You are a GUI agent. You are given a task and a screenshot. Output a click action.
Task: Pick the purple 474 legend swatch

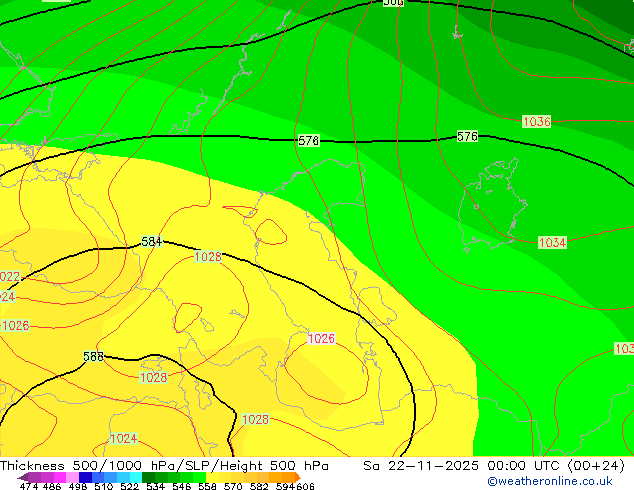(34, 477)
